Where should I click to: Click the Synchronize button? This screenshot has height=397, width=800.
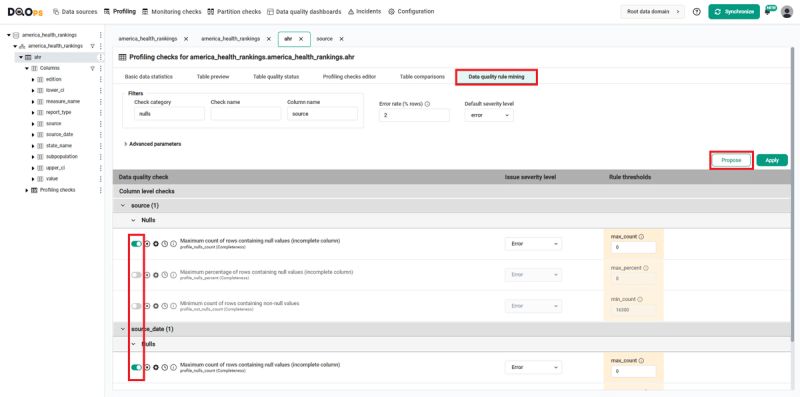tap(734, 12)
